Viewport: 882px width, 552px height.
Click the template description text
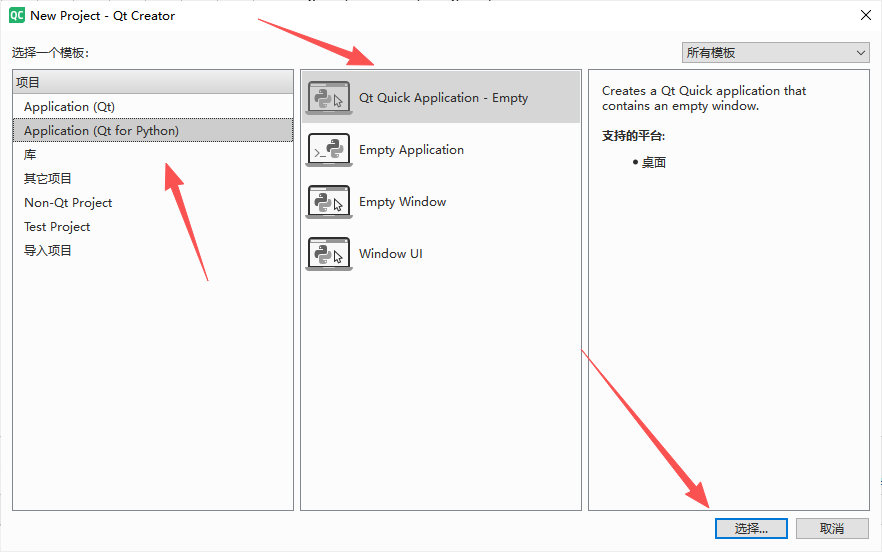[x=704, y=98]
